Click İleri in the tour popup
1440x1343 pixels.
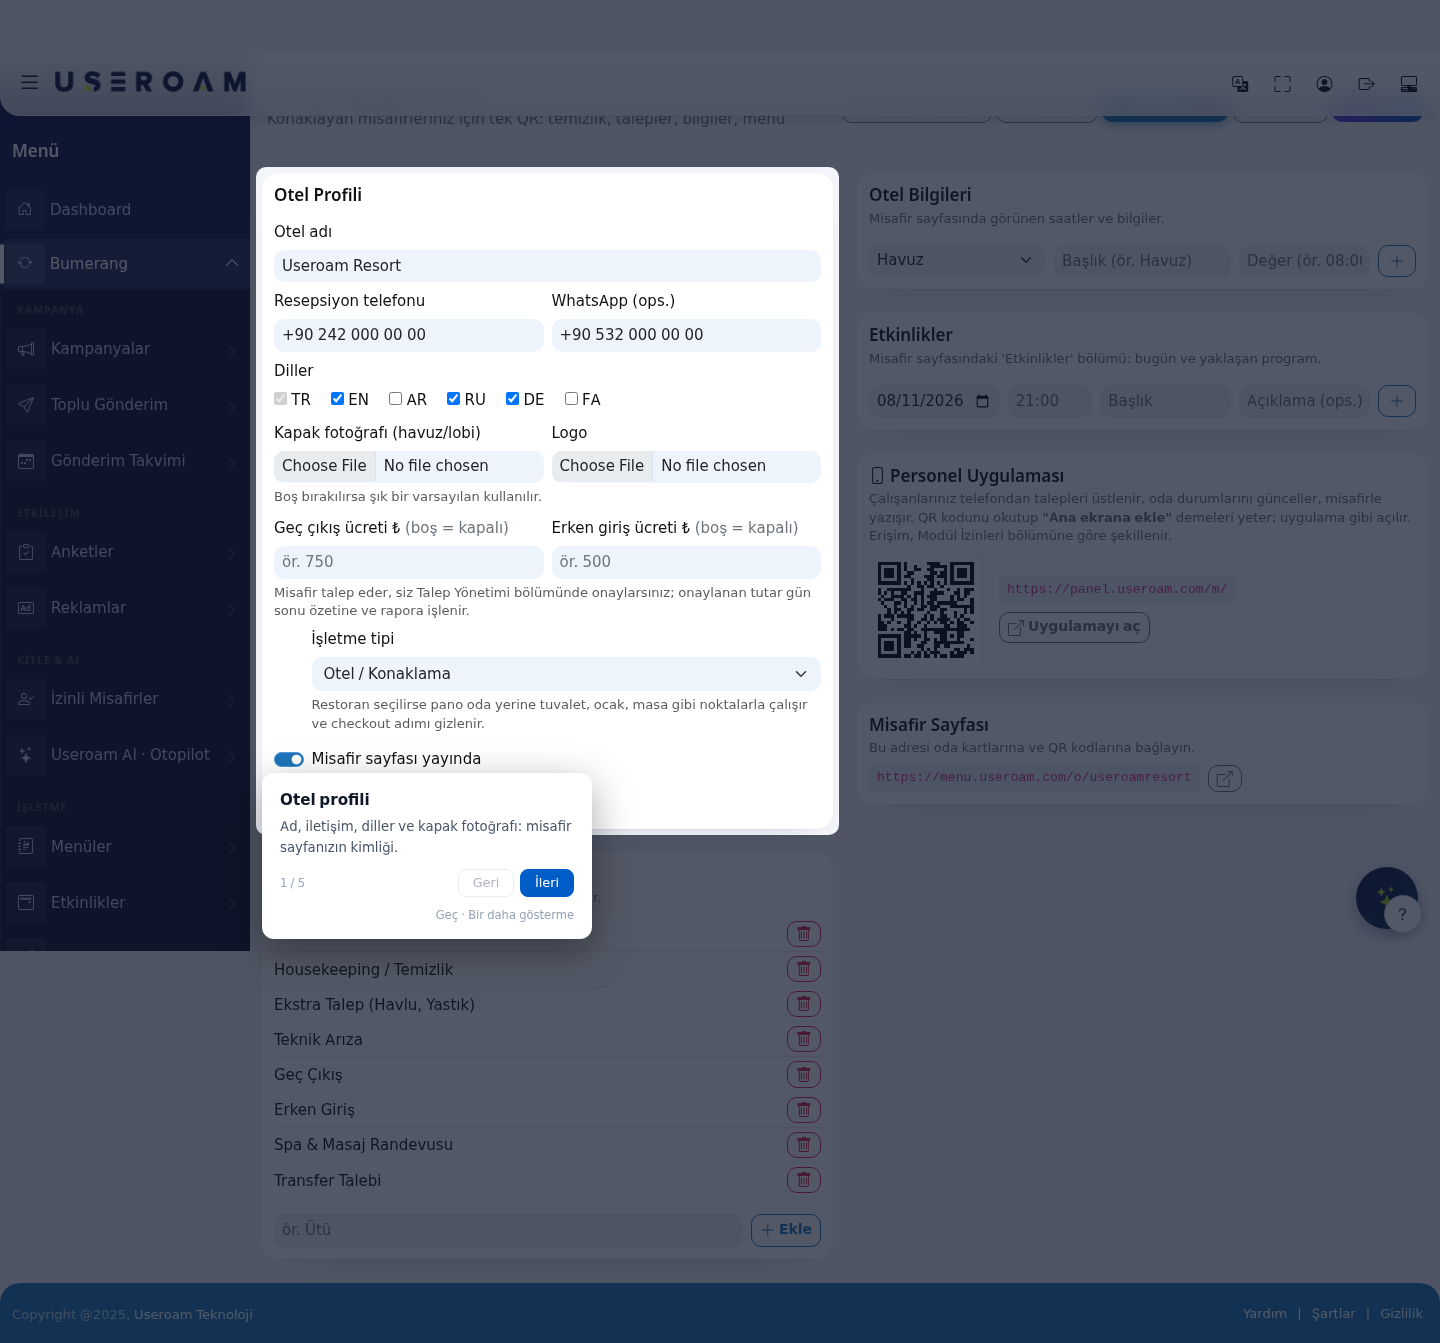click(x=547, y=883)
